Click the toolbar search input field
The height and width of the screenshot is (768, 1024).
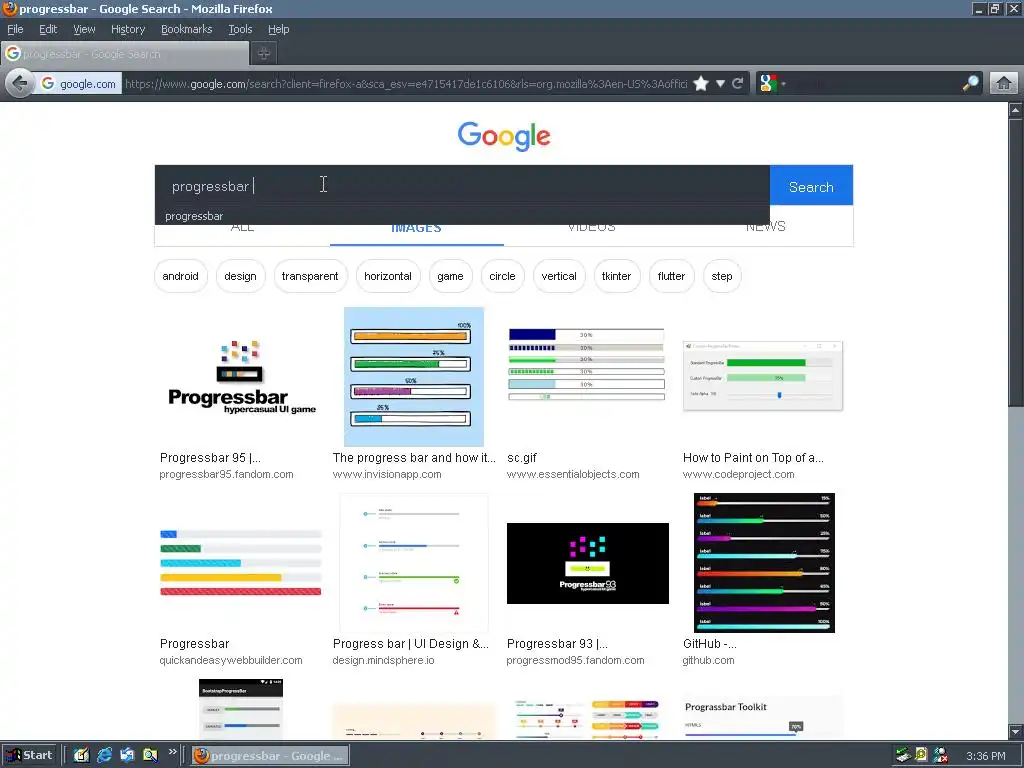(x=872, y=84)
